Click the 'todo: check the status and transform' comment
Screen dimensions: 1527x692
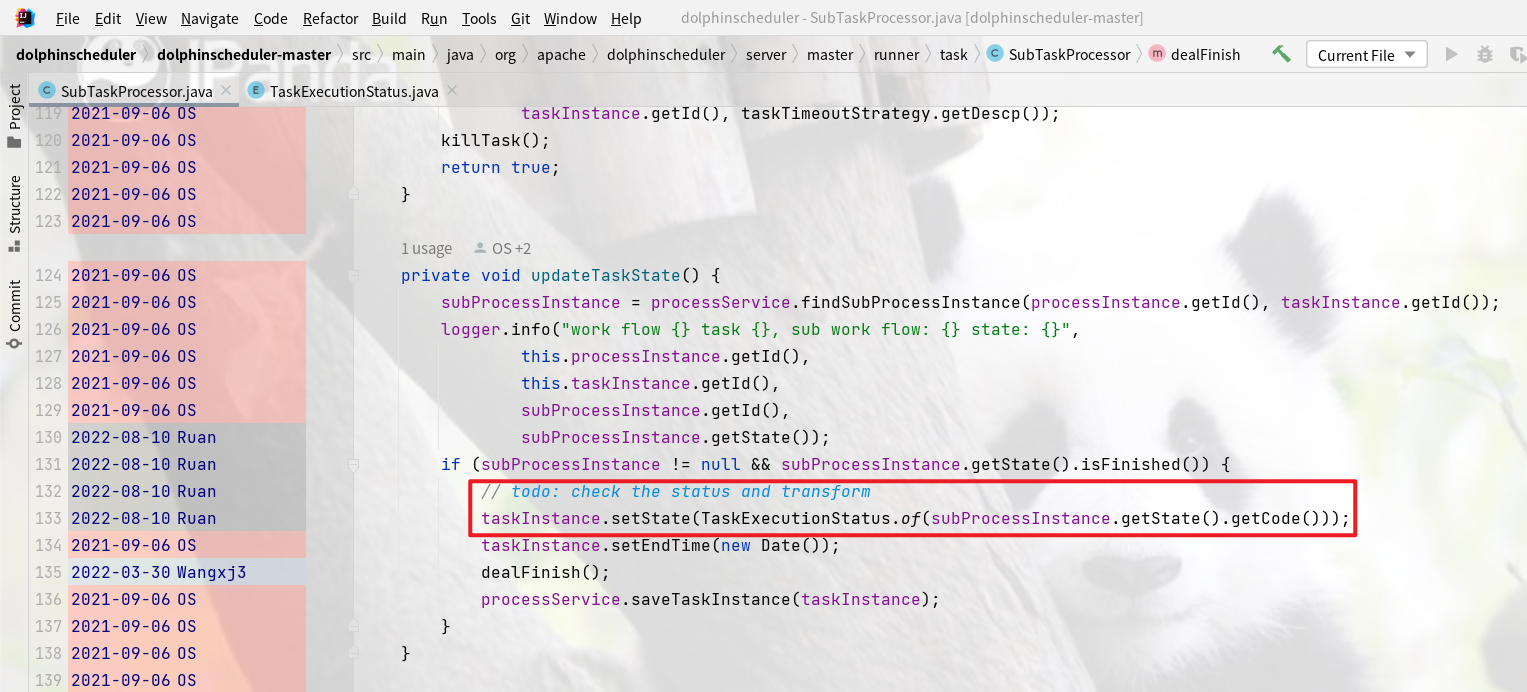pyautogui.click(x=675, y=491)
